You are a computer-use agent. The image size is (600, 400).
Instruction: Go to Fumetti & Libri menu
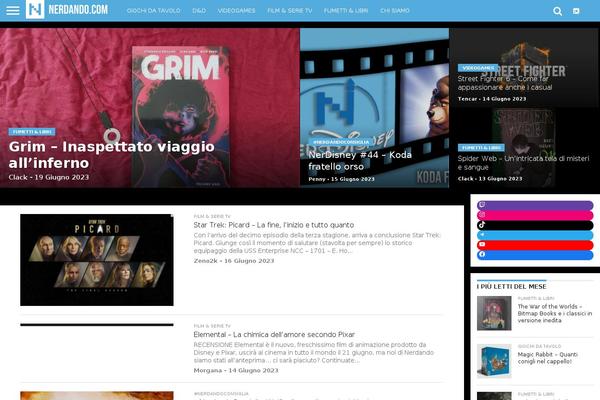(x=346, y=11)
